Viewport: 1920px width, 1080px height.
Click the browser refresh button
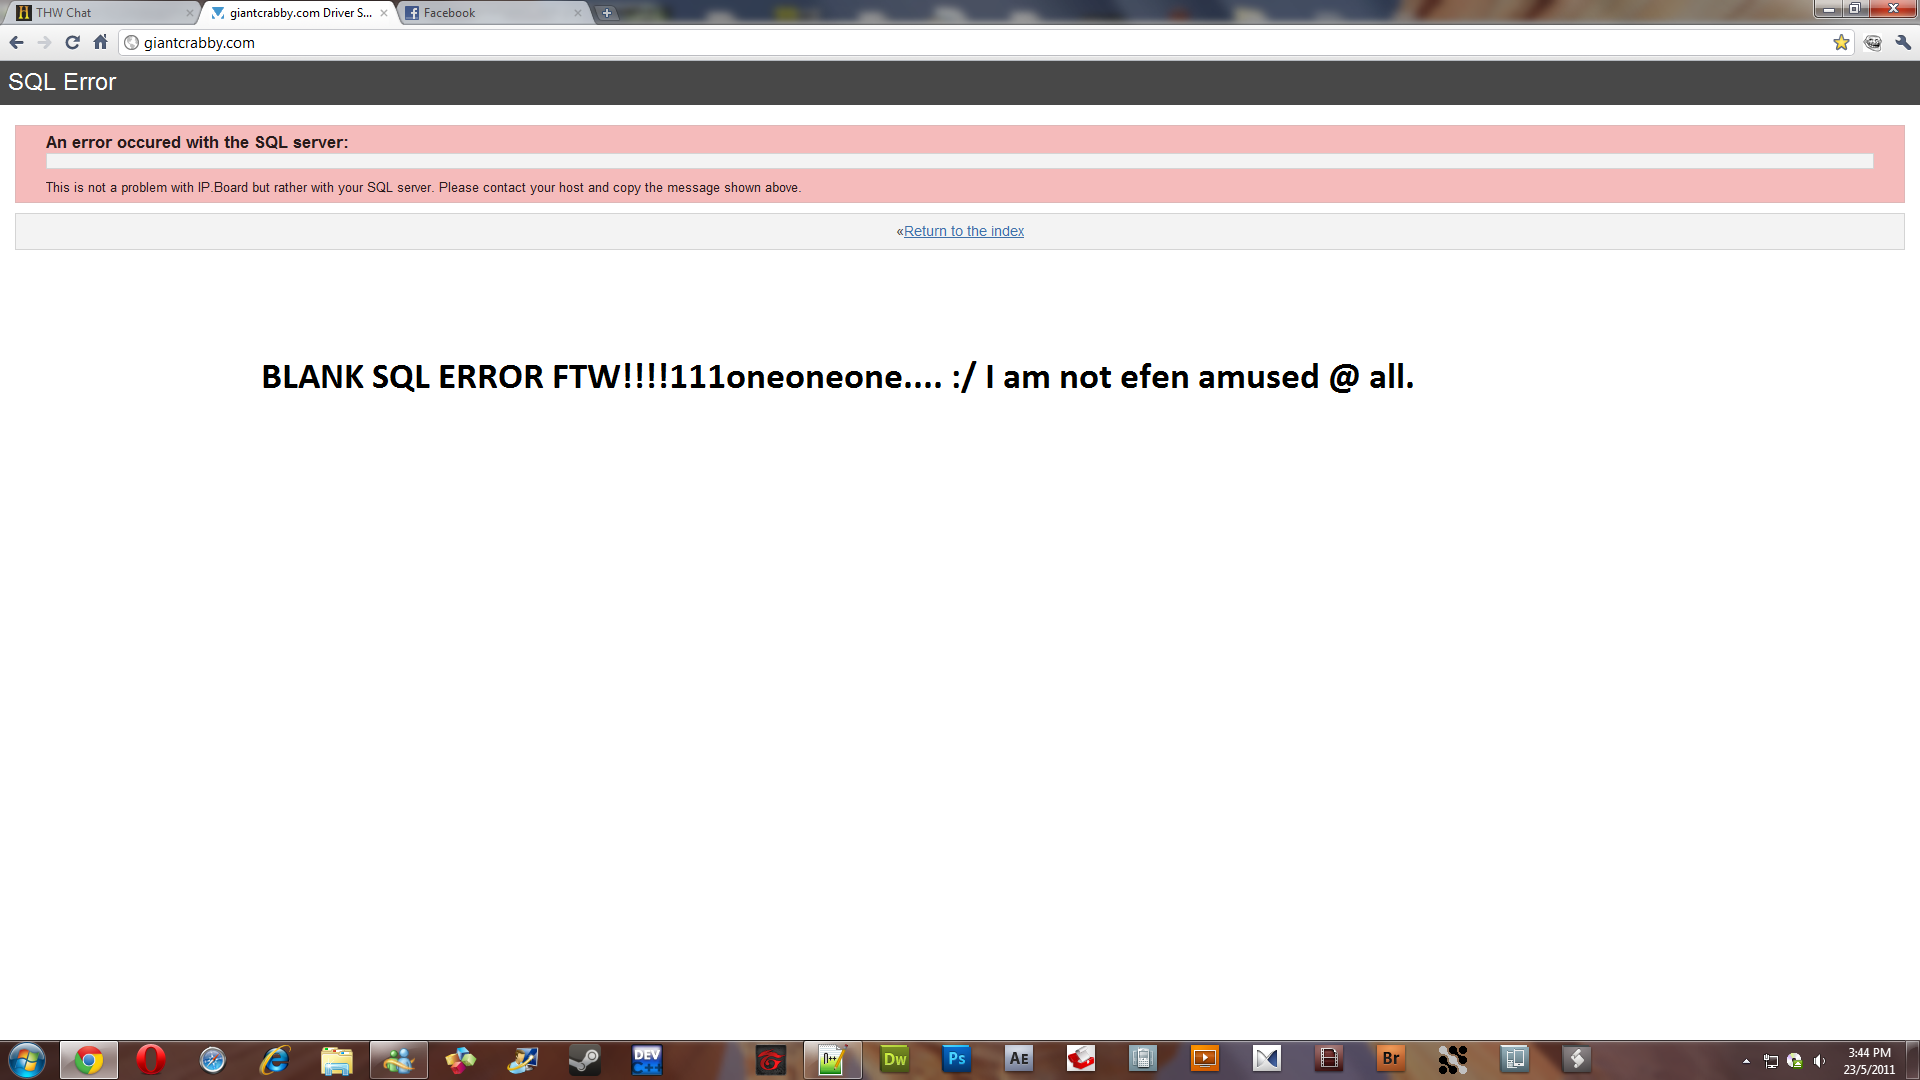click(71, 42)
